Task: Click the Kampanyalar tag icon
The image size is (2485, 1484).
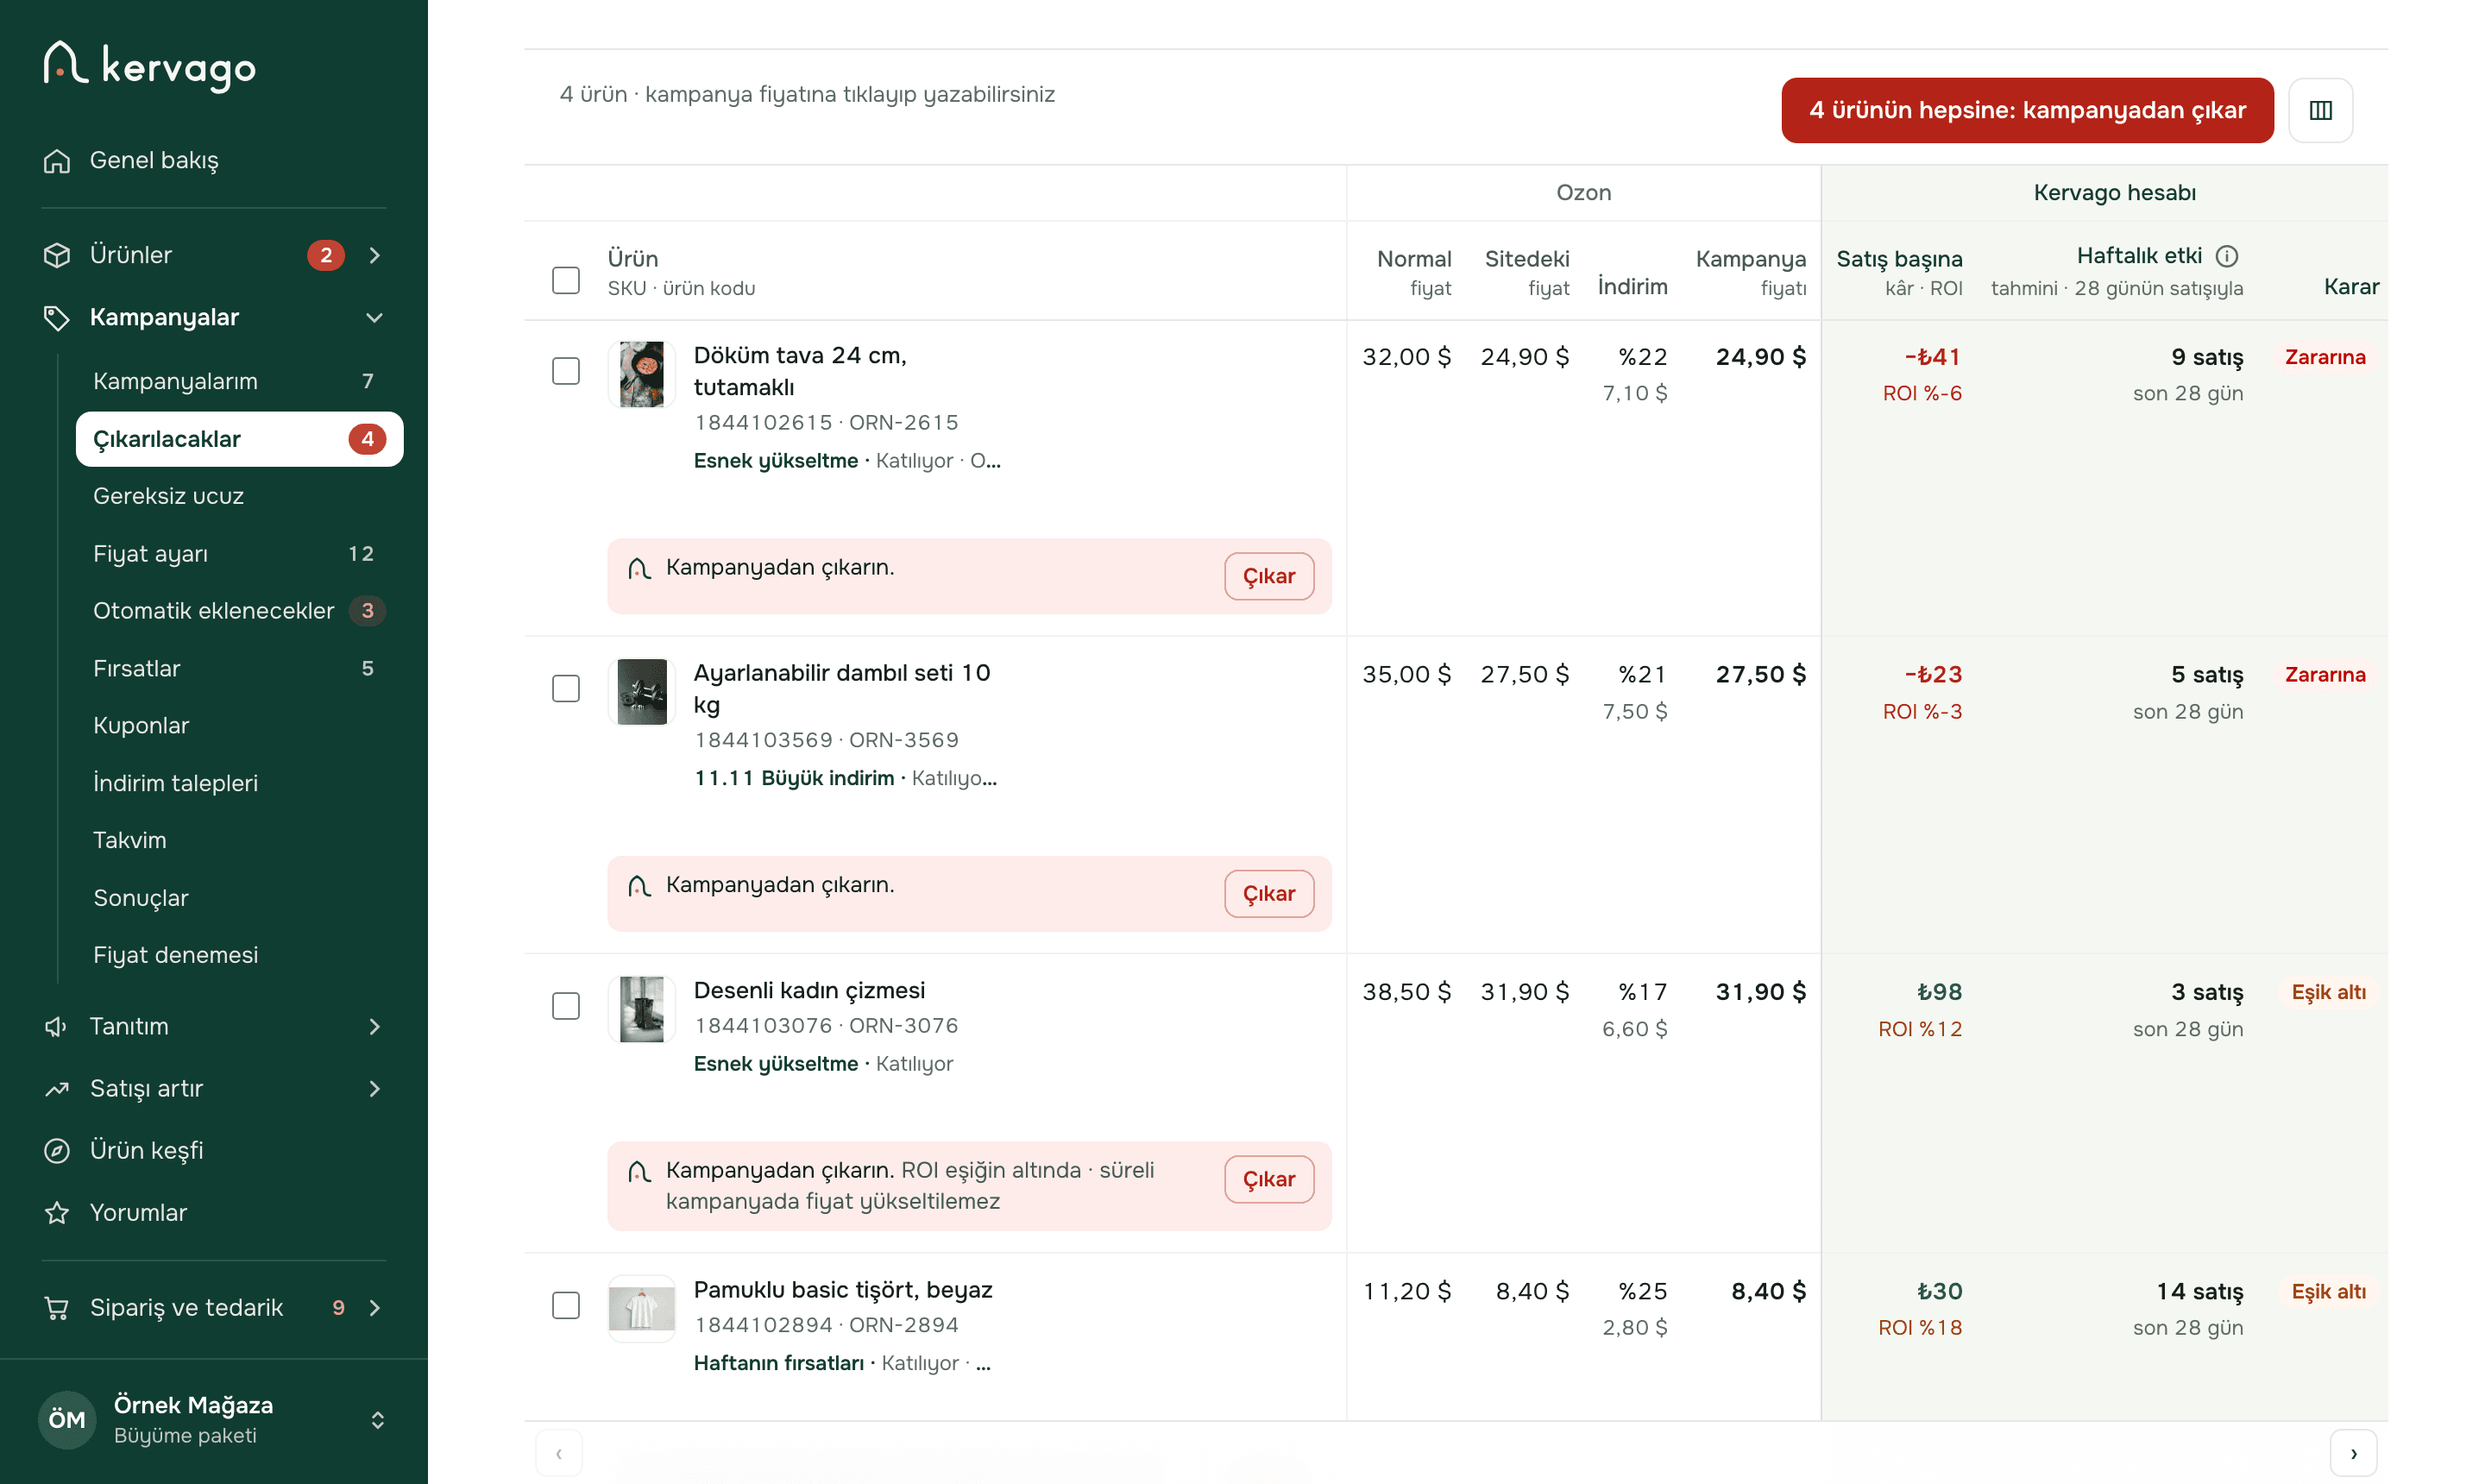Action: (57, 318)
